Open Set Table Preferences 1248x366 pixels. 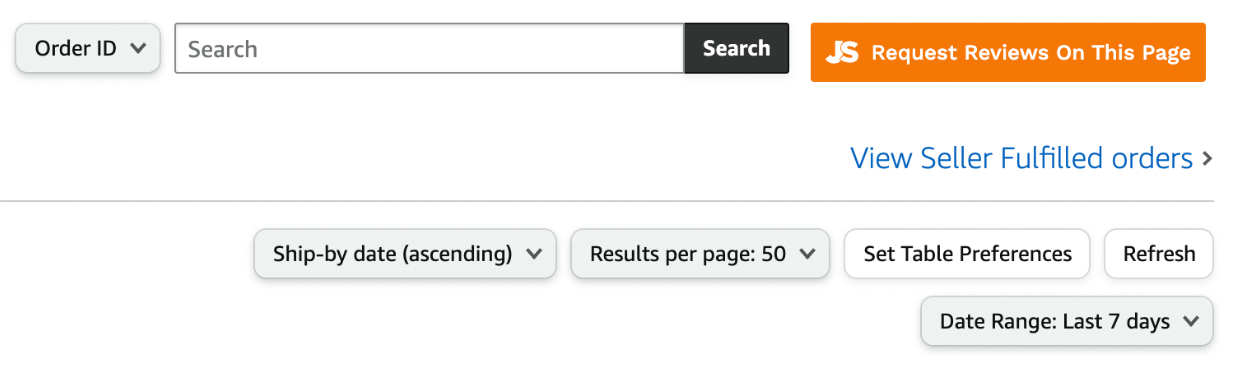pos(967,254)
